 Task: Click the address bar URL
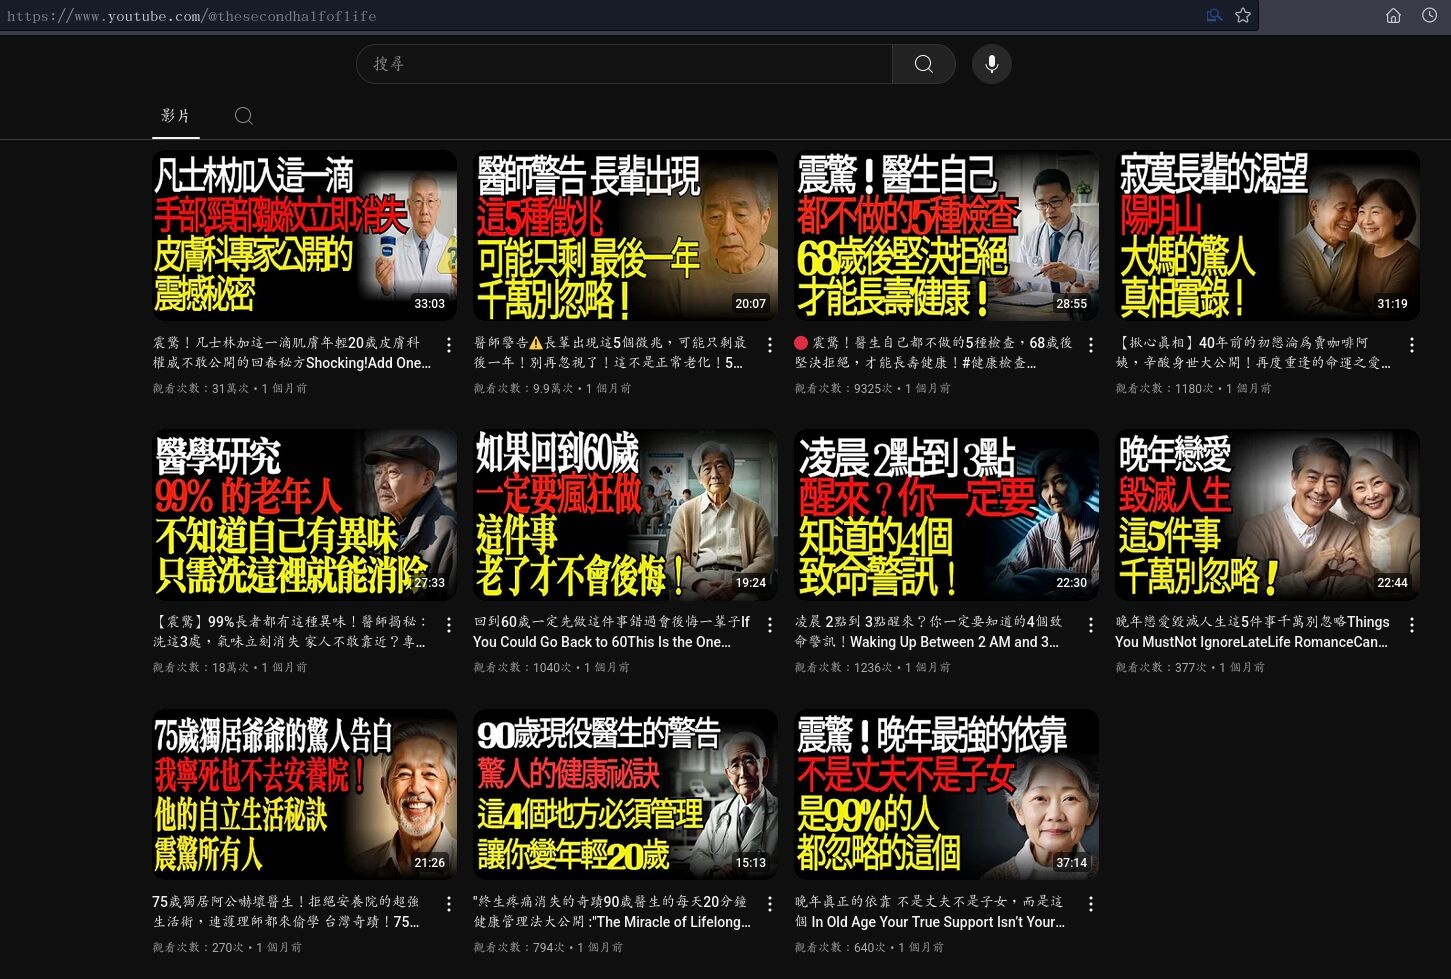[192, 16]
